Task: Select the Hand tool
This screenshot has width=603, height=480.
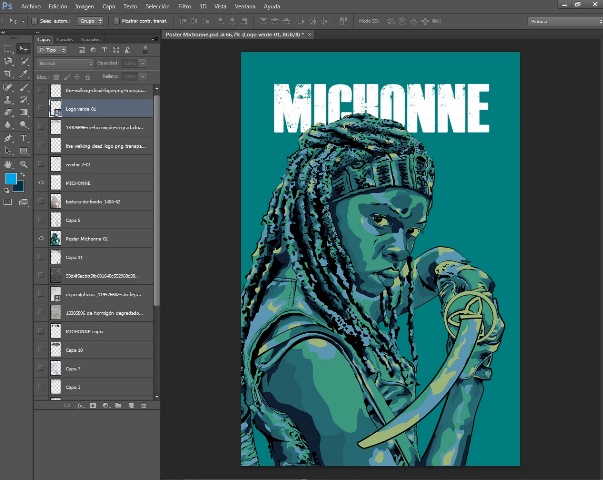Action: tap(8, 164)
